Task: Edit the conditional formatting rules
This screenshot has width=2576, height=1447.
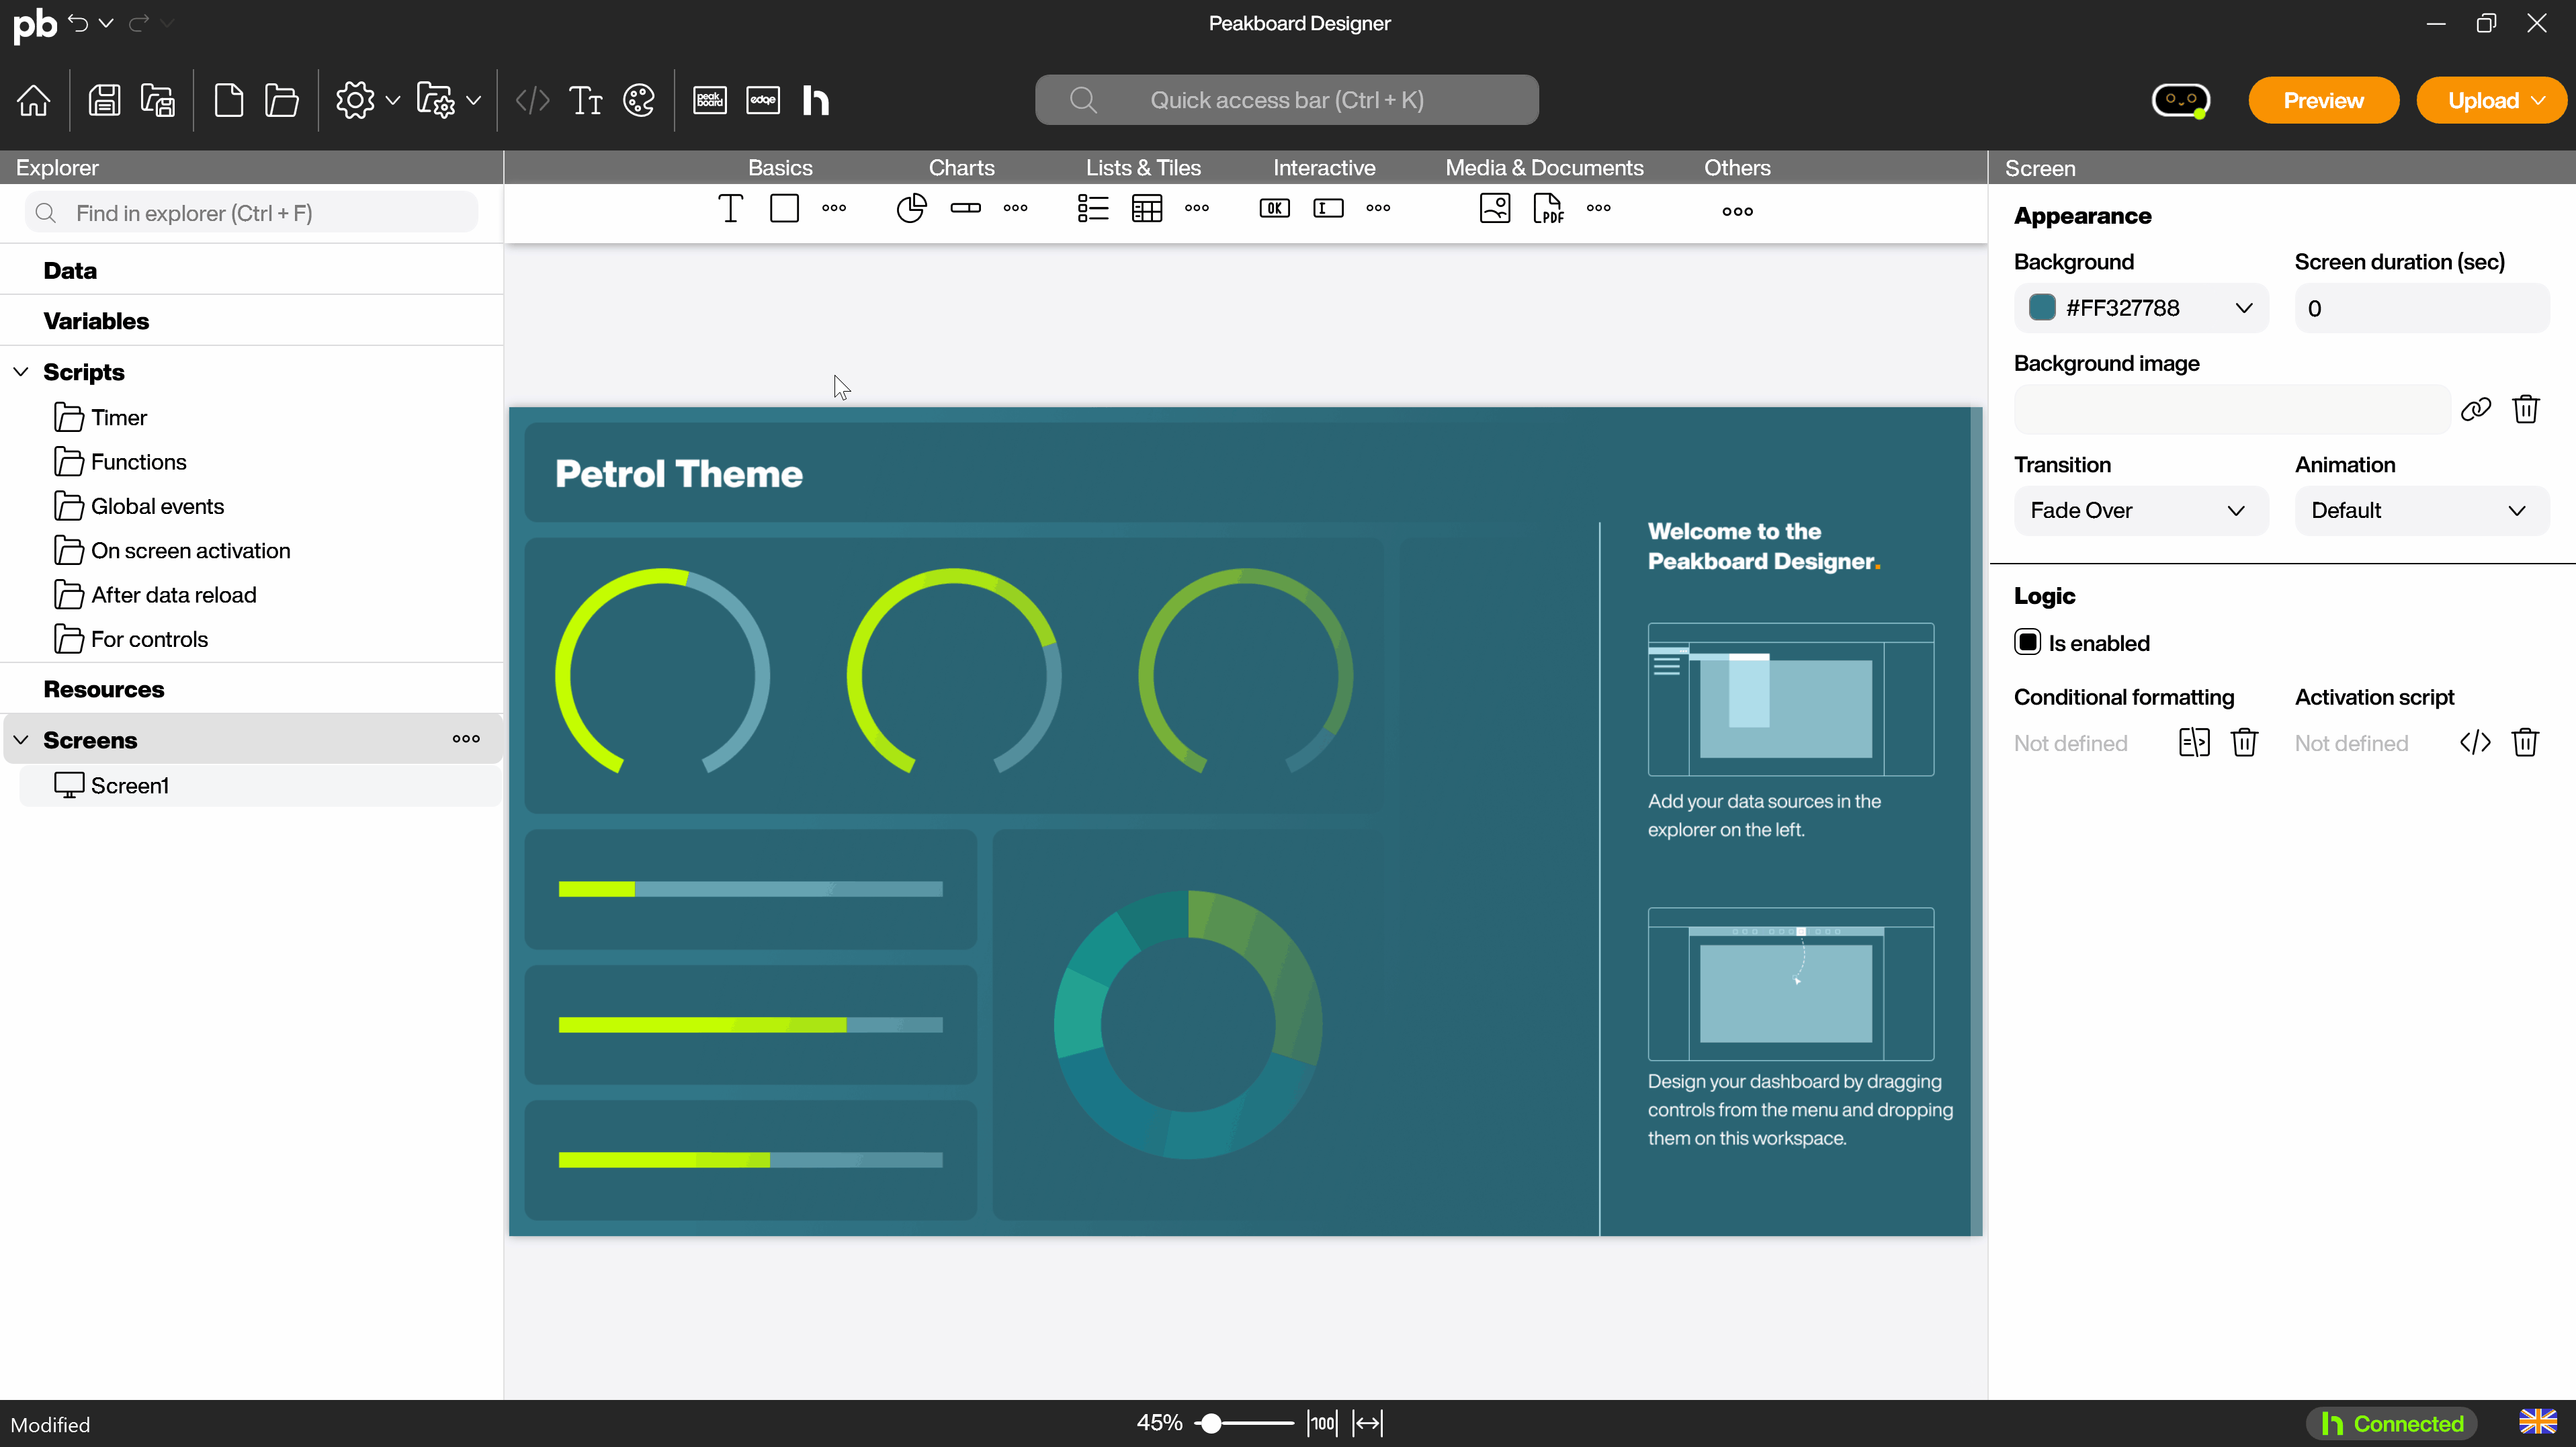Action: tap(2194, 742)
